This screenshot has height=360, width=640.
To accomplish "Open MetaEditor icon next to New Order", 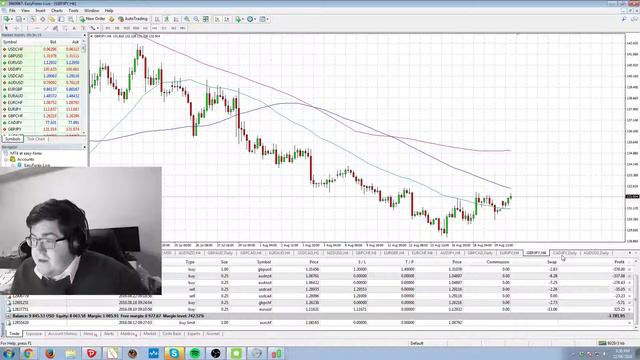I will [112, 19].
